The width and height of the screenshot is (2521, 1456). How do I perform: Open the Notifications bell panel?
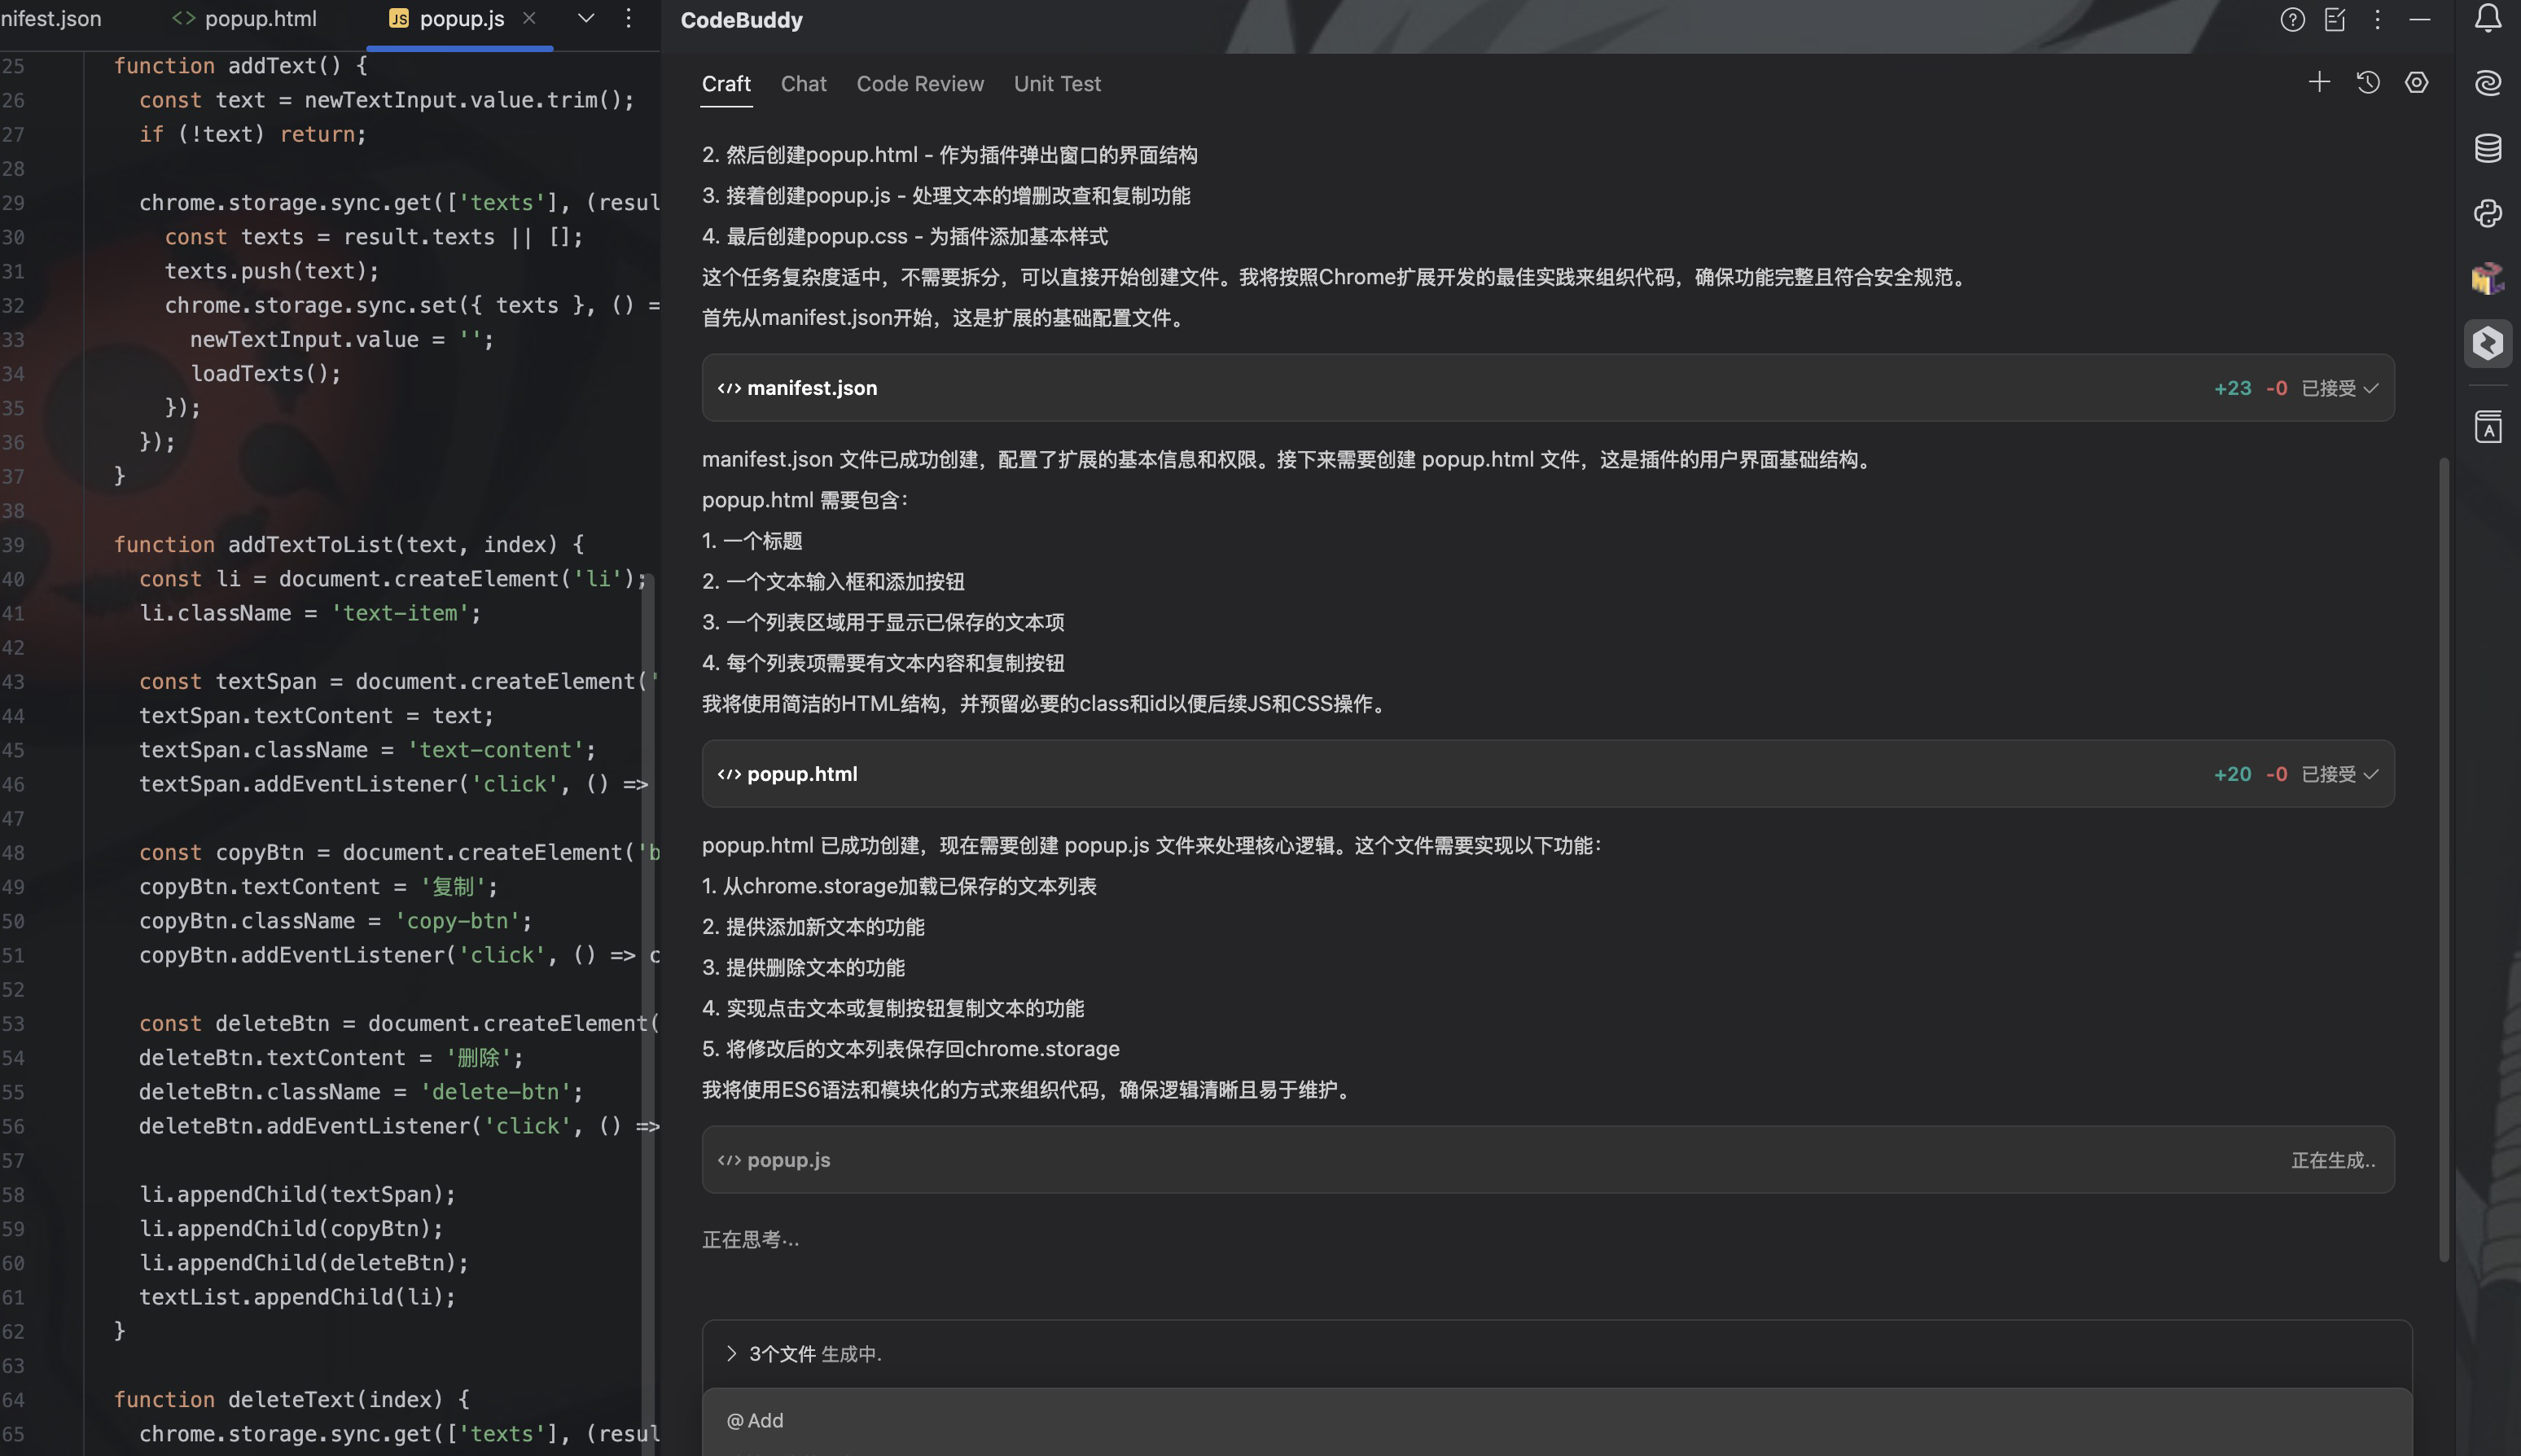pyautogui.click(x=2487, y=19)
